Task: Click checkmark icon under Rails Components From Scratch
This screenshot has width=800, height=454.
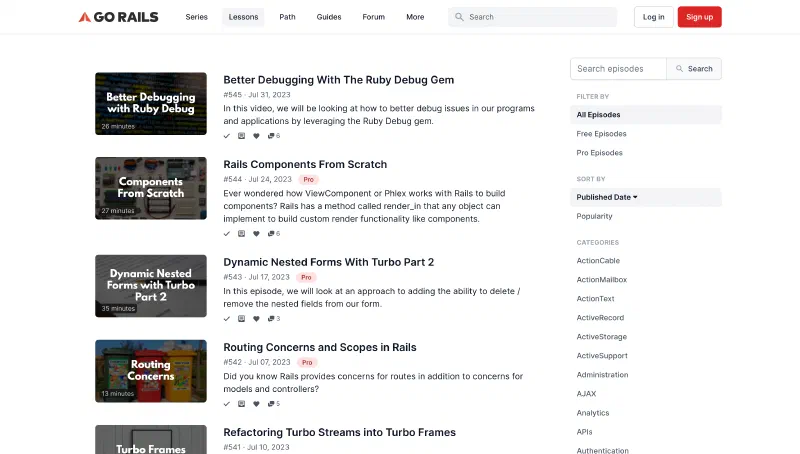Action: tap(227, 234)
